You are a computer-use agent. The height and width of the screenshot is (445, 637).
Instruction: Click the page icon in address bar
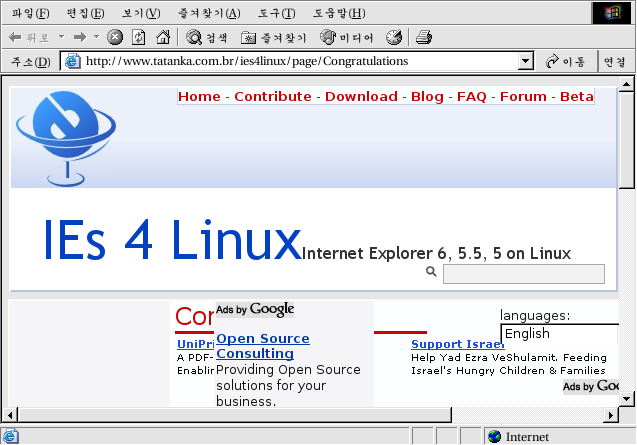[x=73, y=61]
